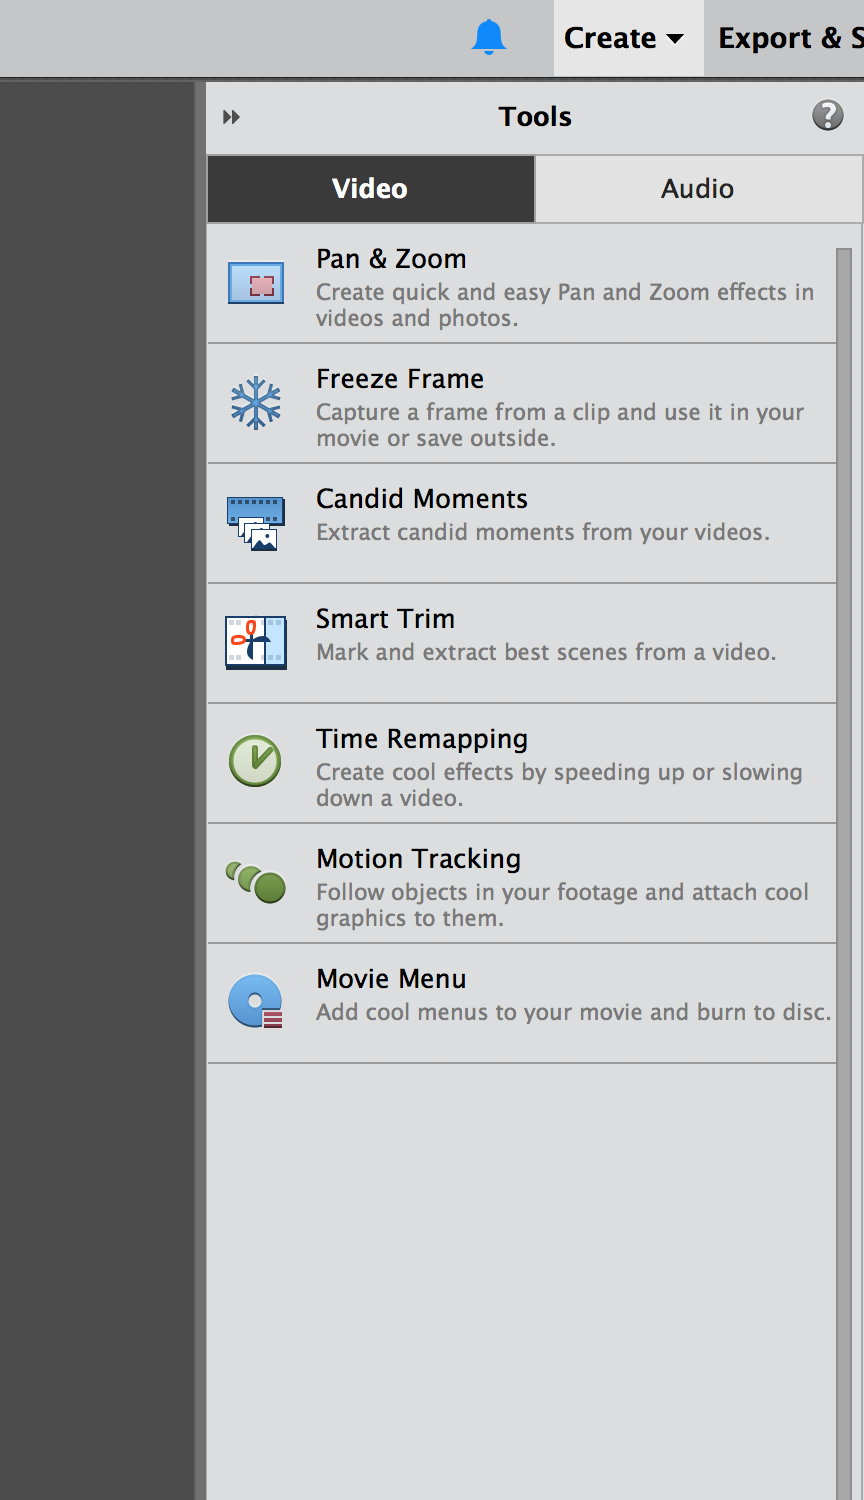Click the Motion Tracking green circles icon
This screenshot has height=1500, width=864.
[256, 882]
